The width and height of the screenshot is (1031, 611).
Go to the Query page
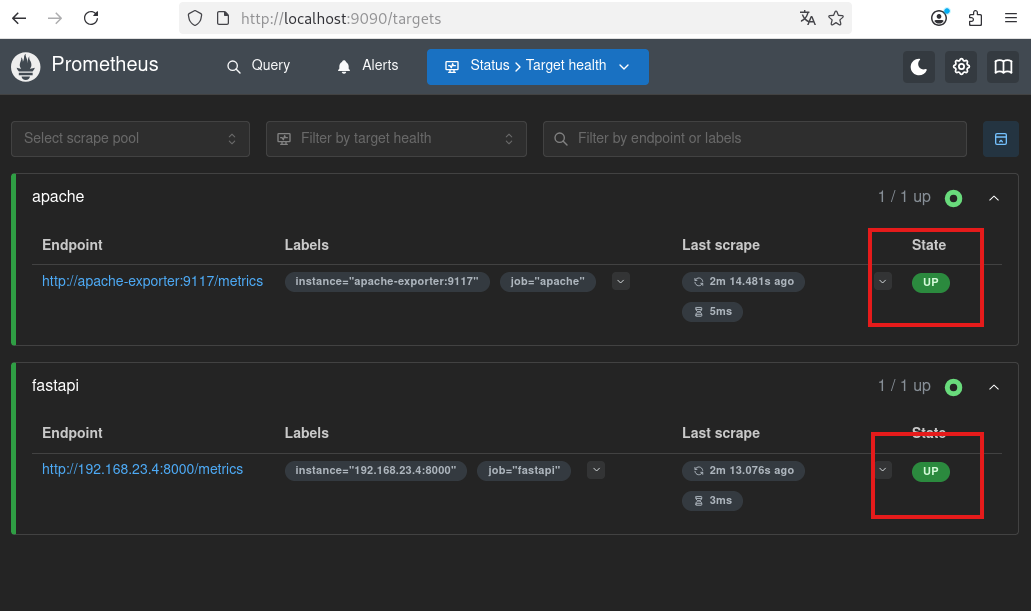(x=258, y=66)
